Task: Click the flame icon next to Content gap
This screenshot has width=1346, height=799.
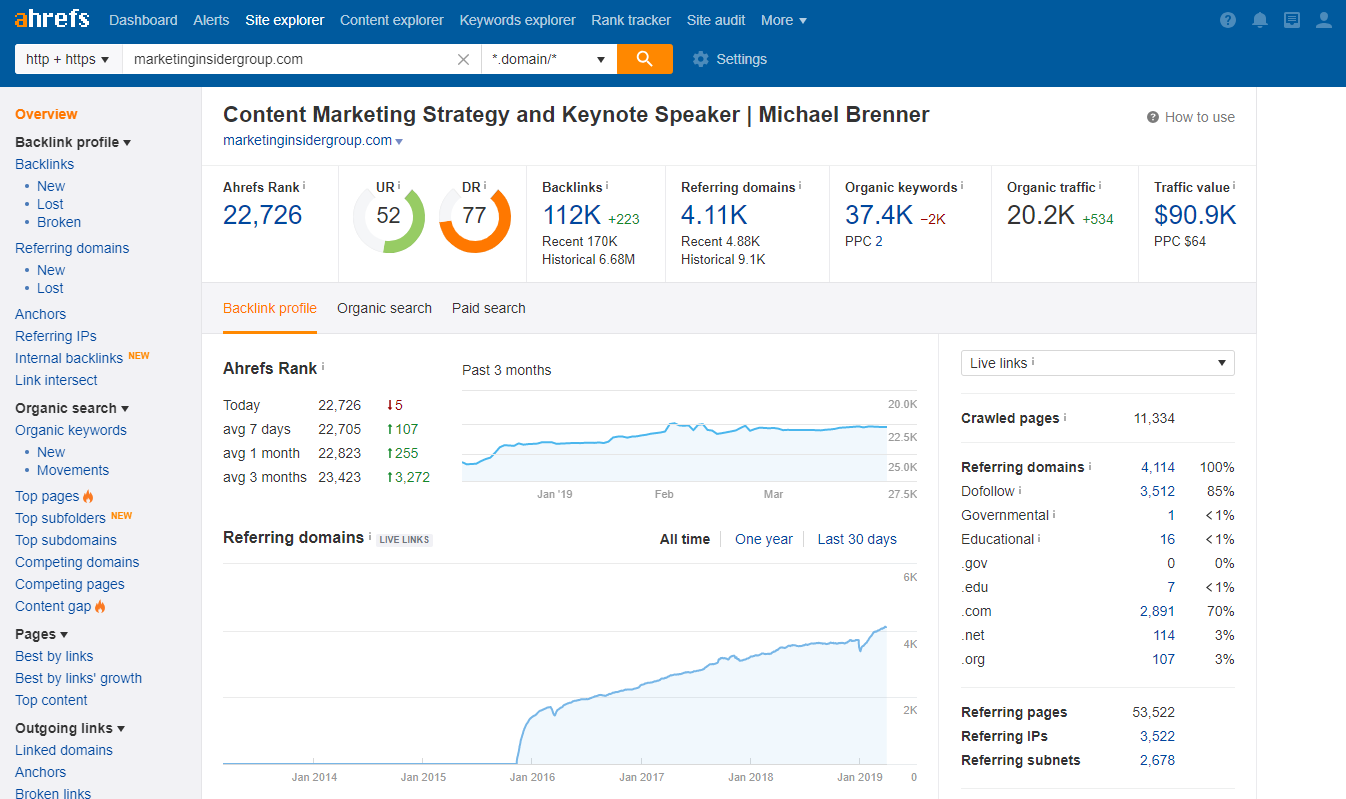Action: (x=100, y=606)
